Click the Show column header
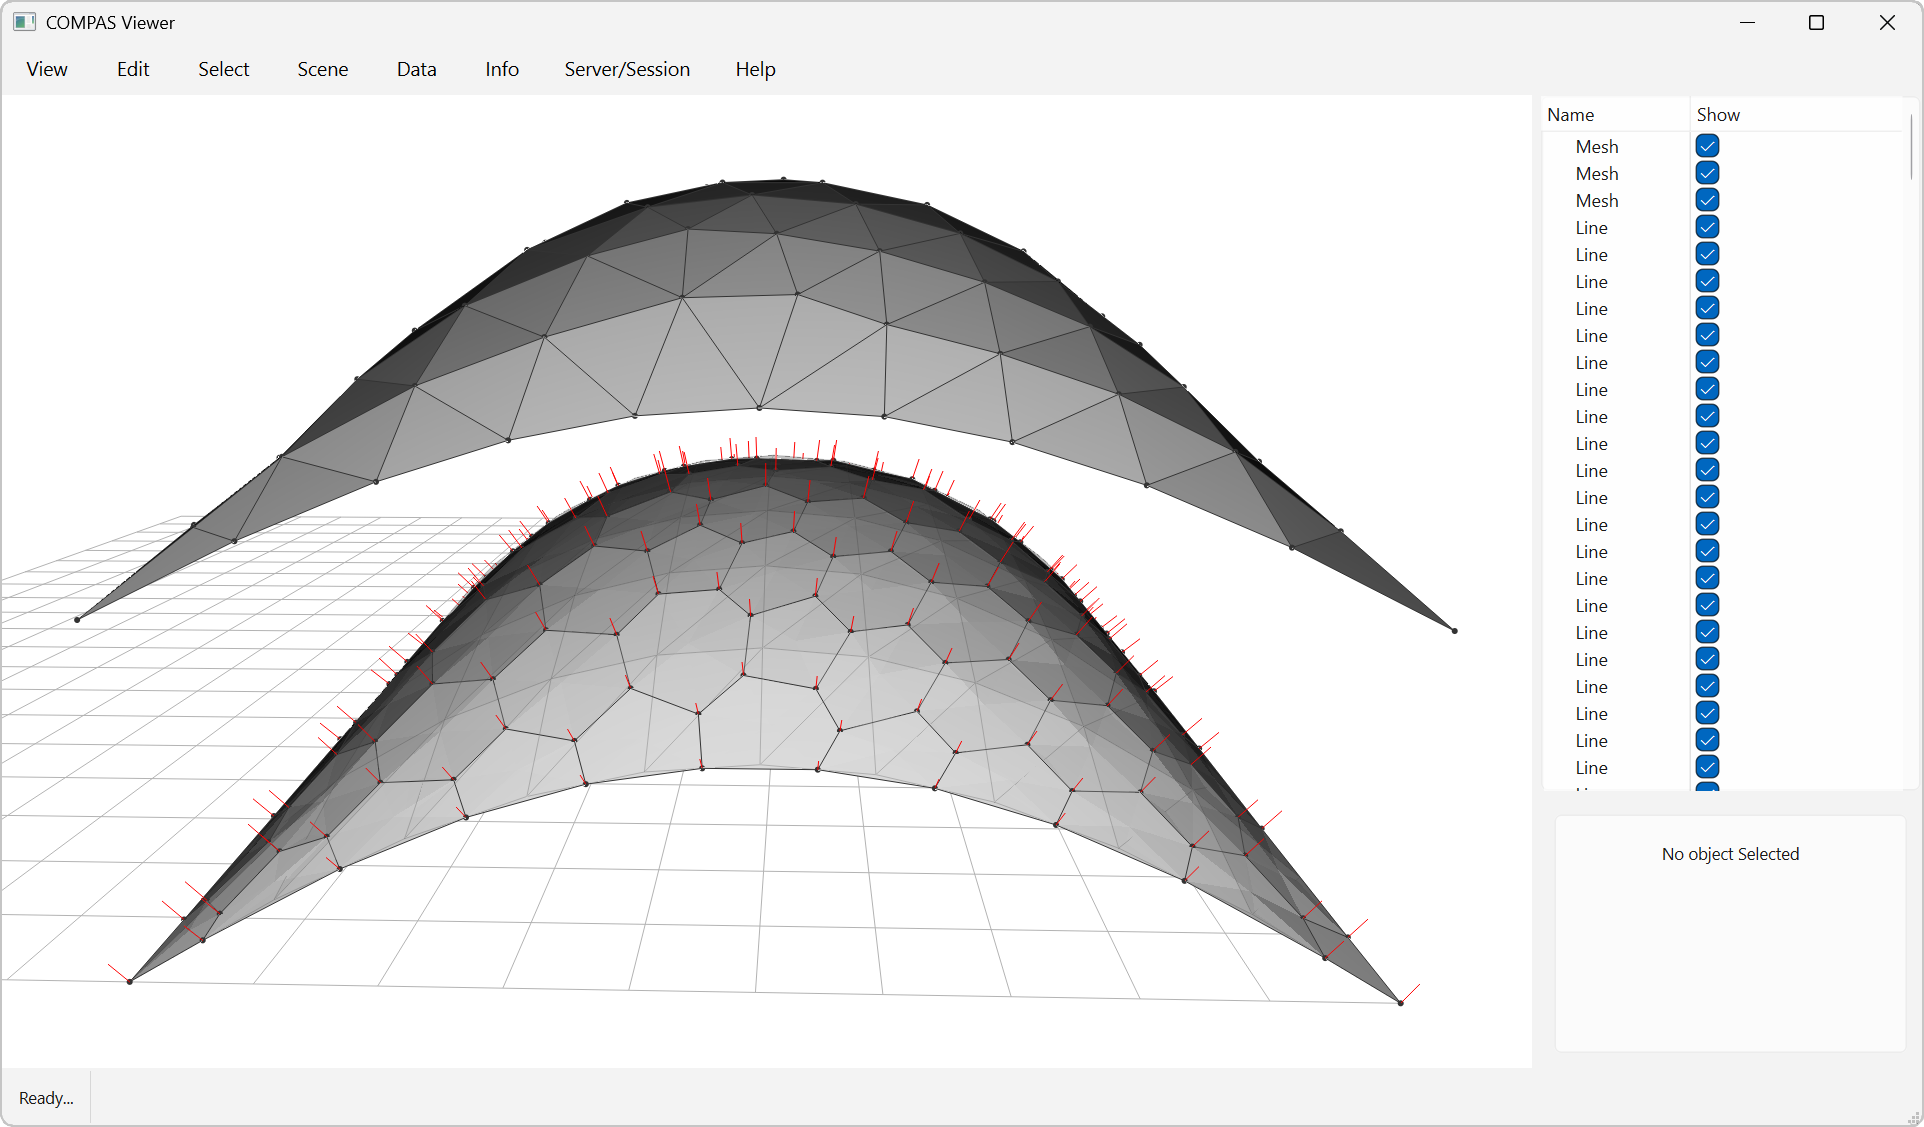Screen dimensions: 1924x1127 click(x=1718, y=115)
